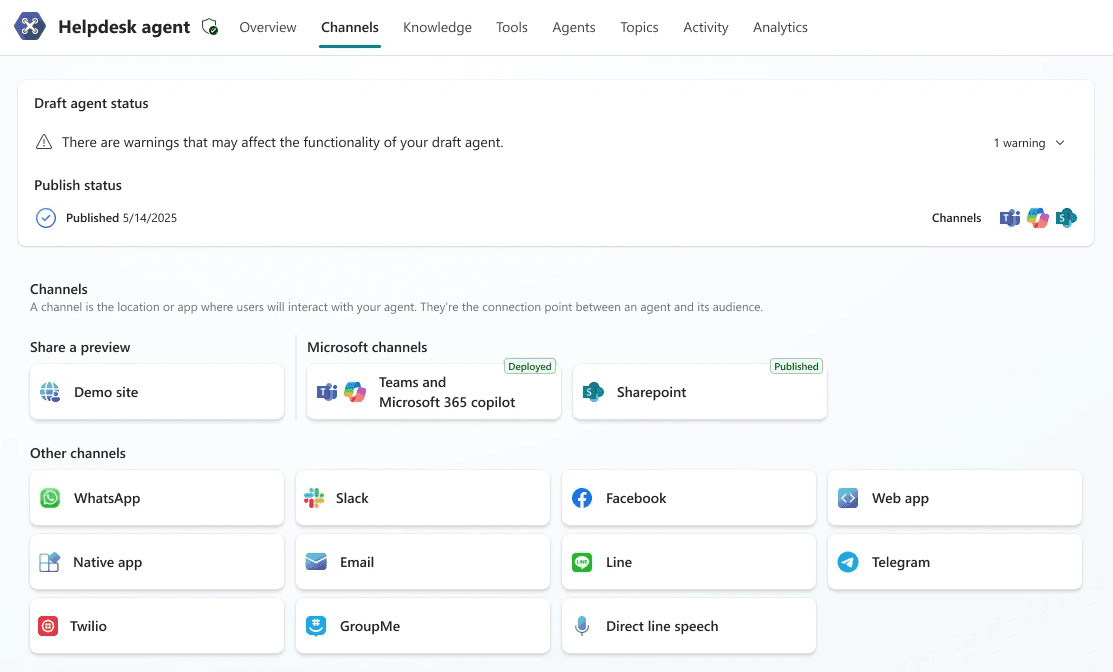Screen dimensions: 1113x672
Task: Open the Direct line speech card
Action: click(x=689, y=626)
